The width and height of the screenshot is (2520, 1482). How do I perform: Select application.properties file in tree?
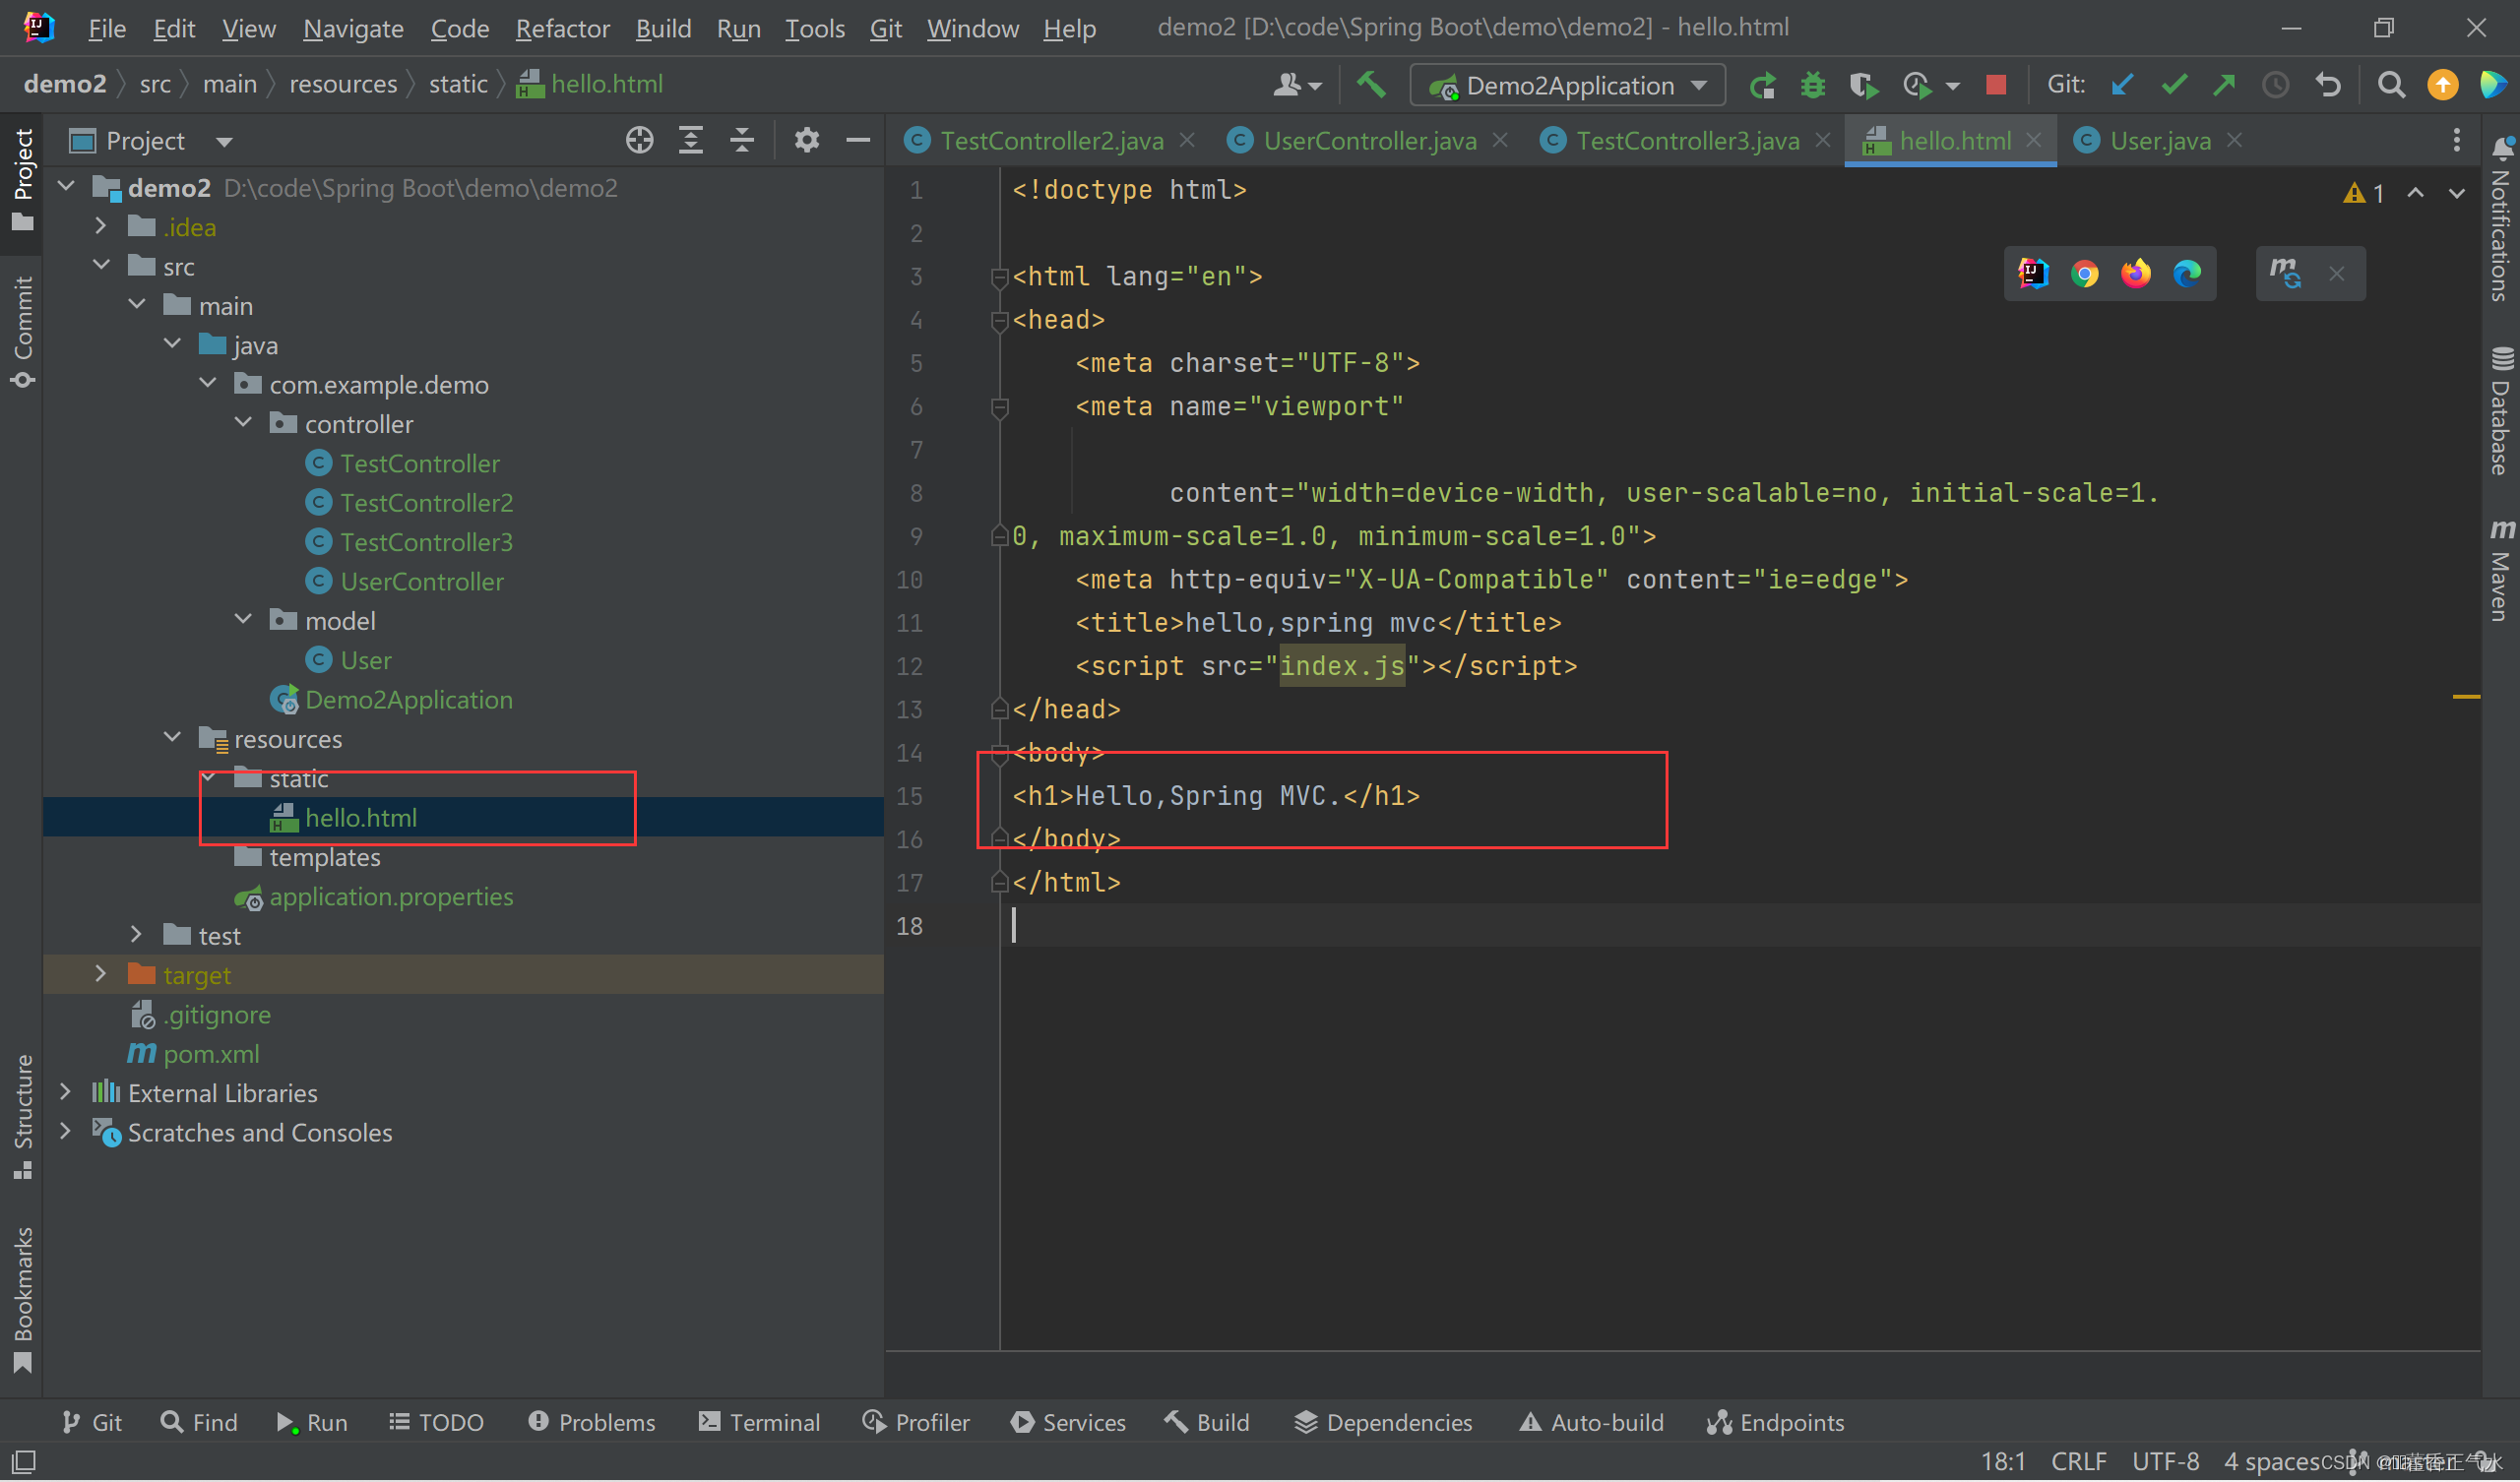click(391, 897)
